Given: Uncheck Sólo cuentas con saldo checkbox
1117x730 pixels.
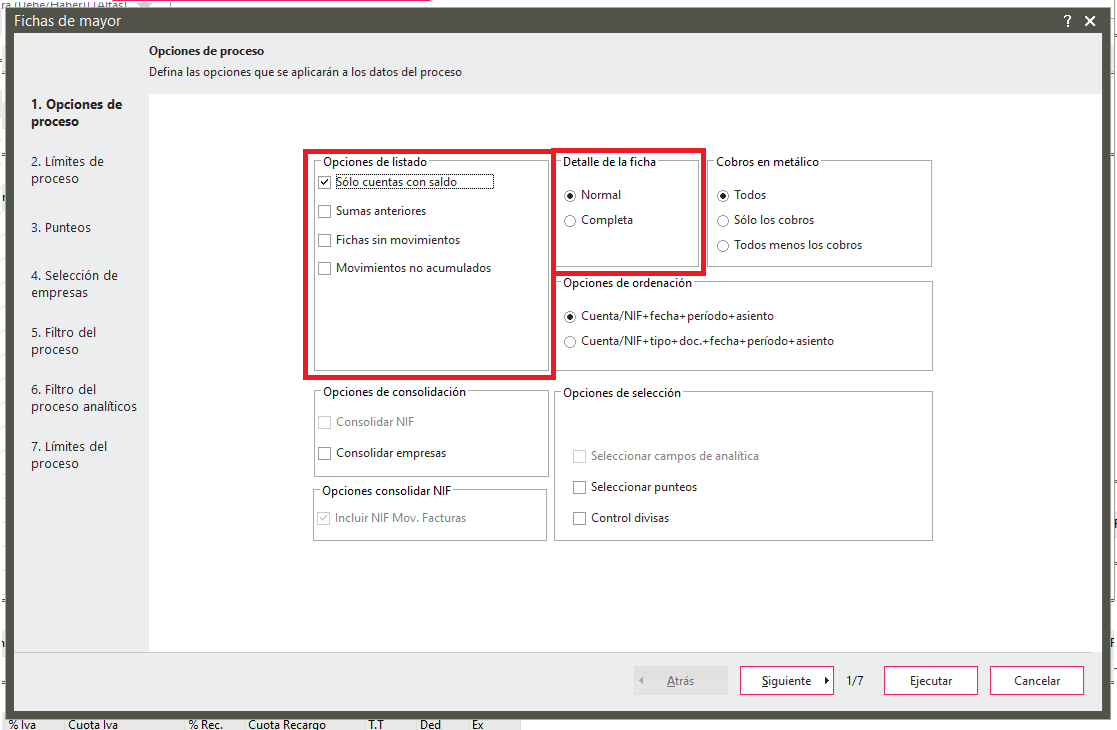Looking at the screenshot, I should [x=324, y=182].
